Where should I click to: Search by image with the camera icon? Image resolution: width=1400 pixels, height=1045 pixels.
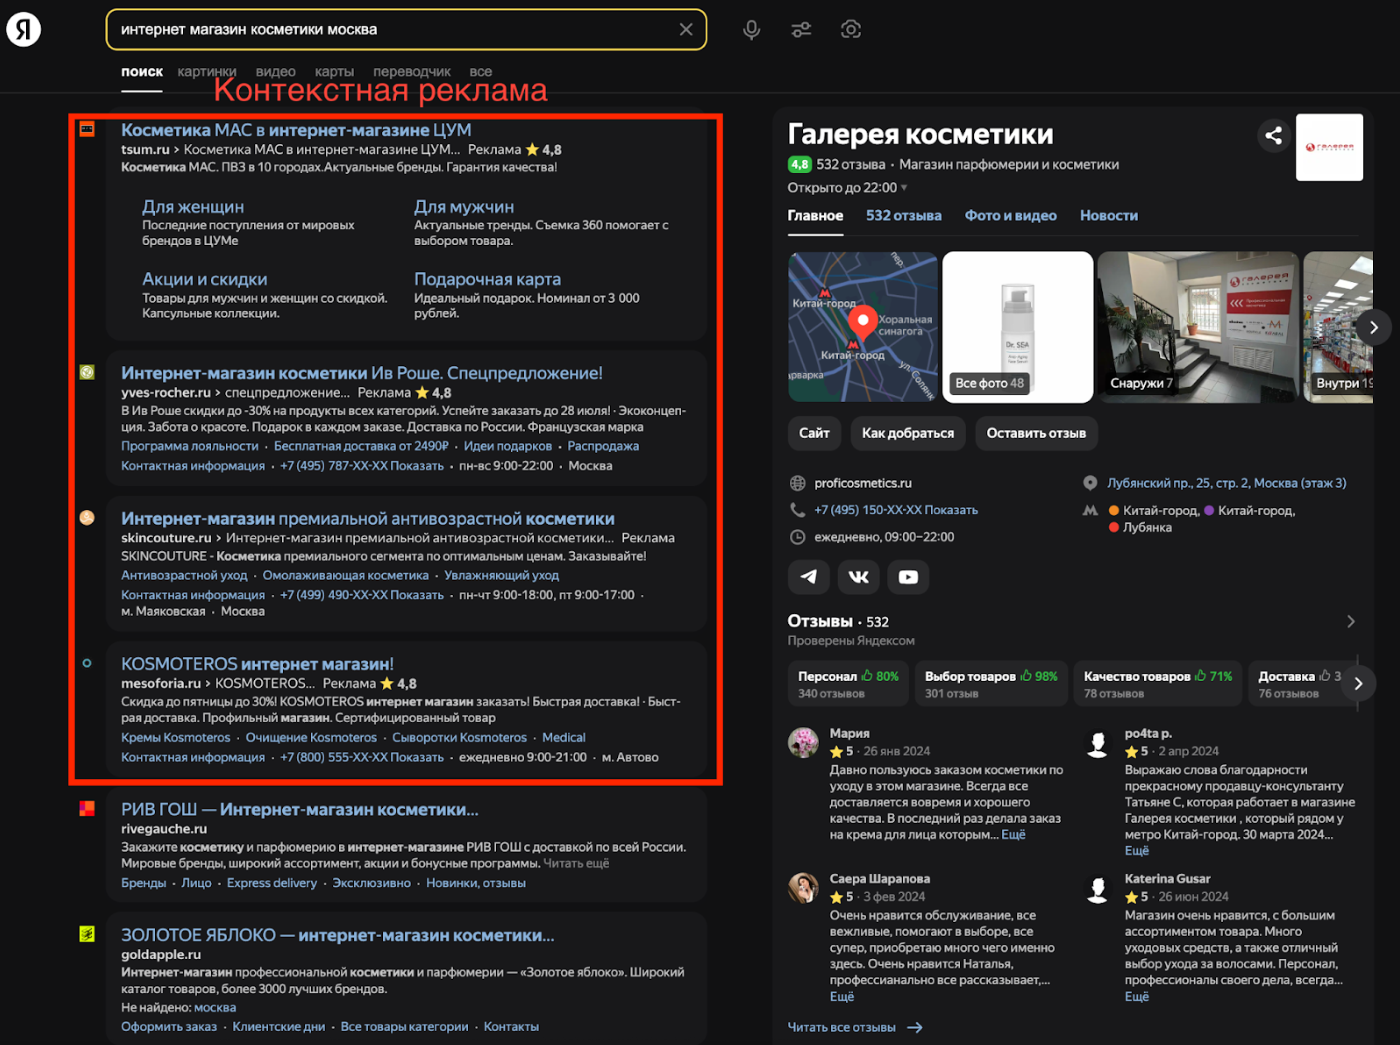[x=851, y=30]
